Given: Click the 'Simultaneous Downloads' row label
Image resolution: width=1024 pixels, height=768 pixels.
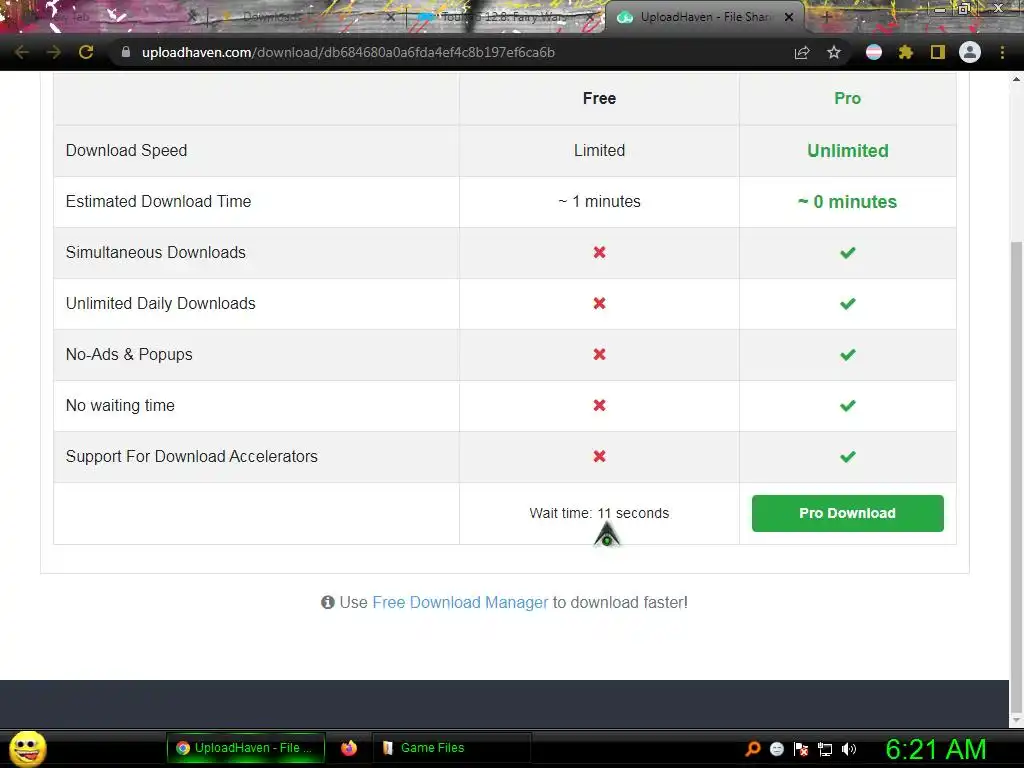Looking at the screenshot, I should click(x=155, y=252).
